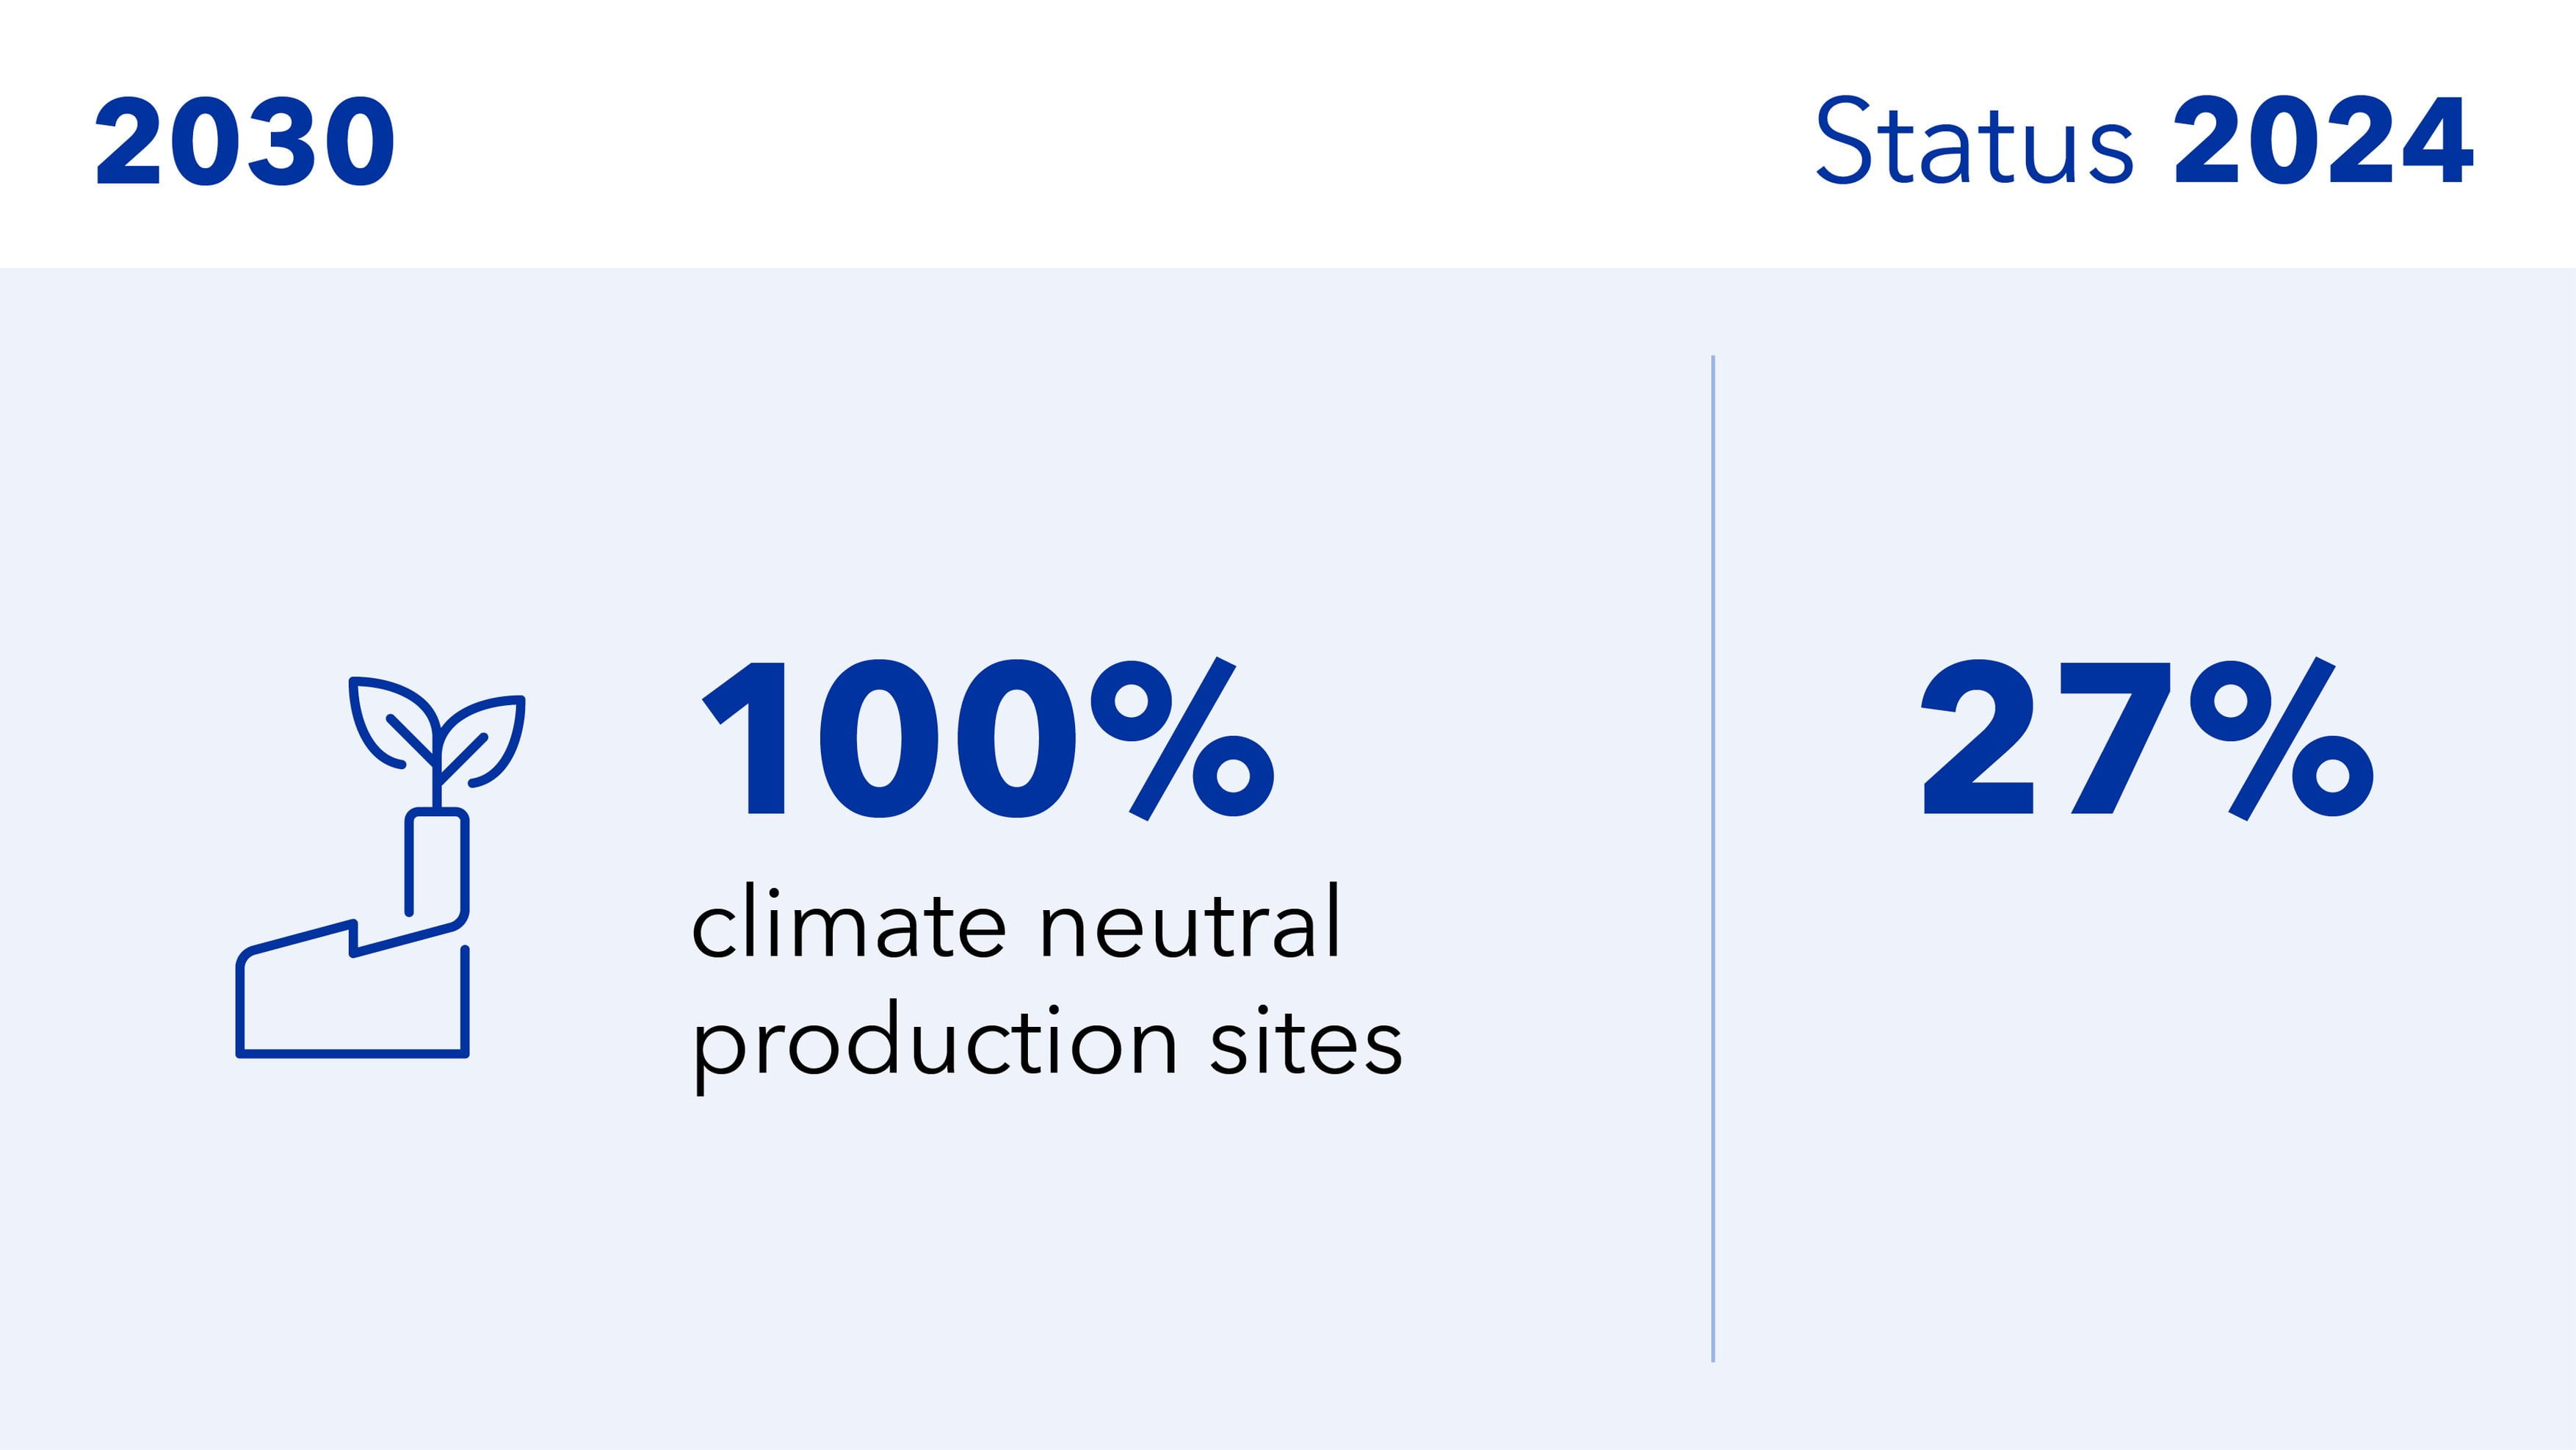Select the digit "1" in 100%
The width and height of the screenshot is (2576, 1450).
(x=750, y=740)
